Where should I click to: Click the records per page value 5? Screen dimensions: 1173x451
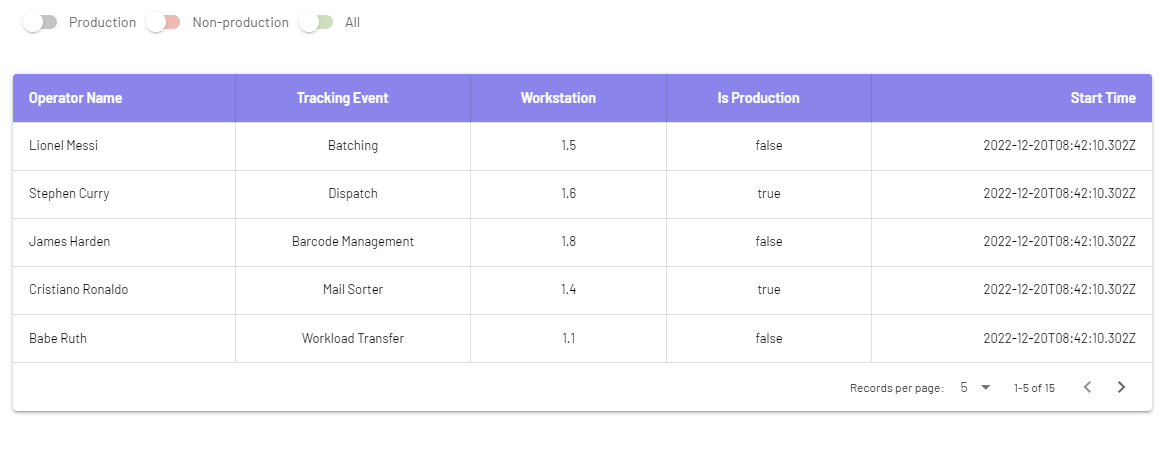coord(964,387)
